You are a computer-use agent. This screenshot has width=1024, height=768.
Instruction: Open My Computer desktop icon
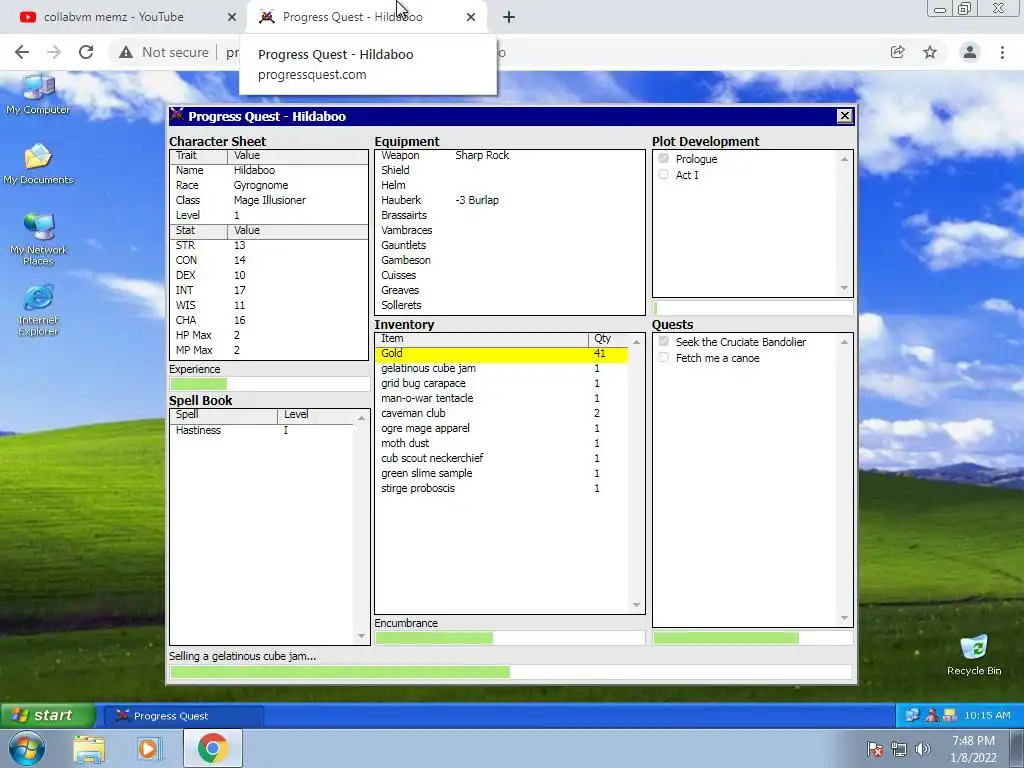(39, 95)
